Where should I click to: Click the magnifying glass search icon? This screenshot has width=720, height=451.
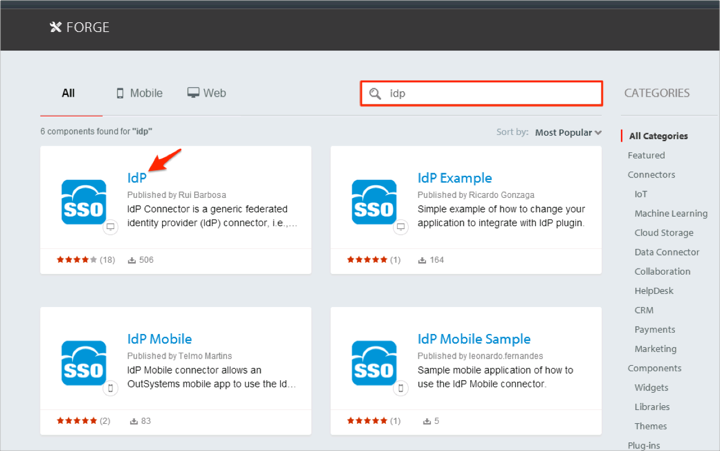tap(375, 94)
